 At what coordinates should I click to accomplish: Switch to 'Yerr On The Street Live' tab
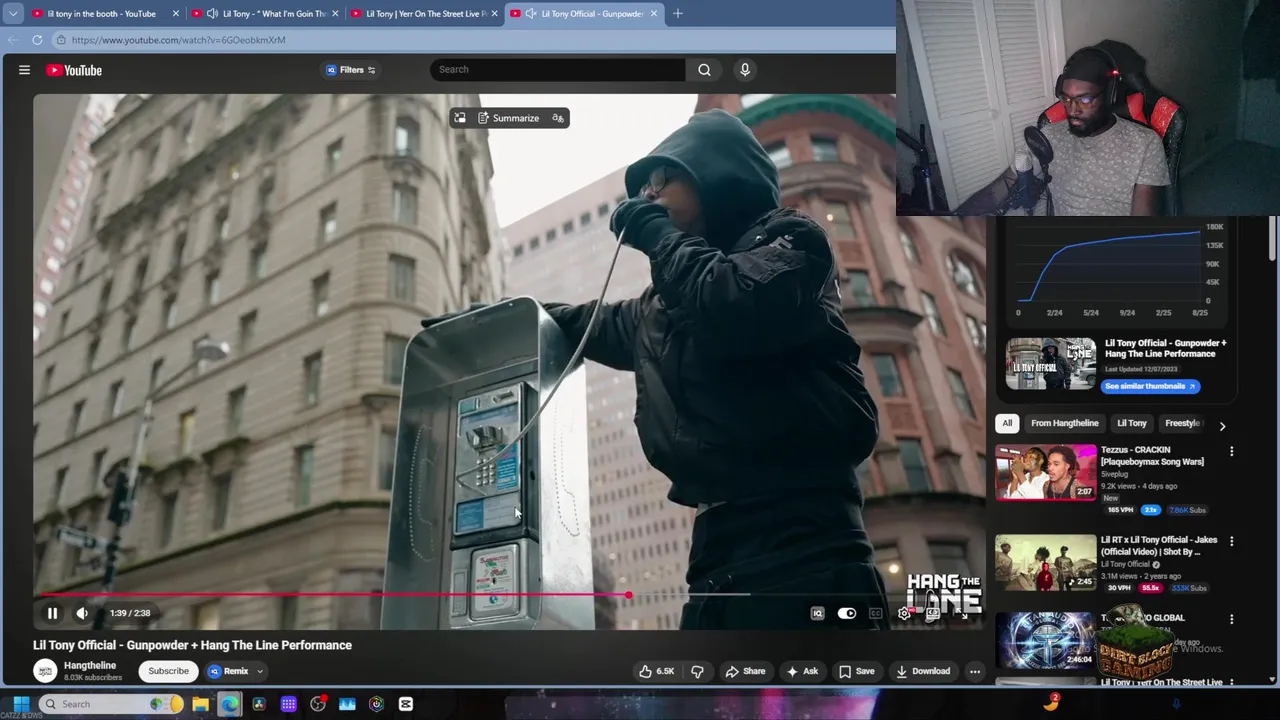pos(425,14)
